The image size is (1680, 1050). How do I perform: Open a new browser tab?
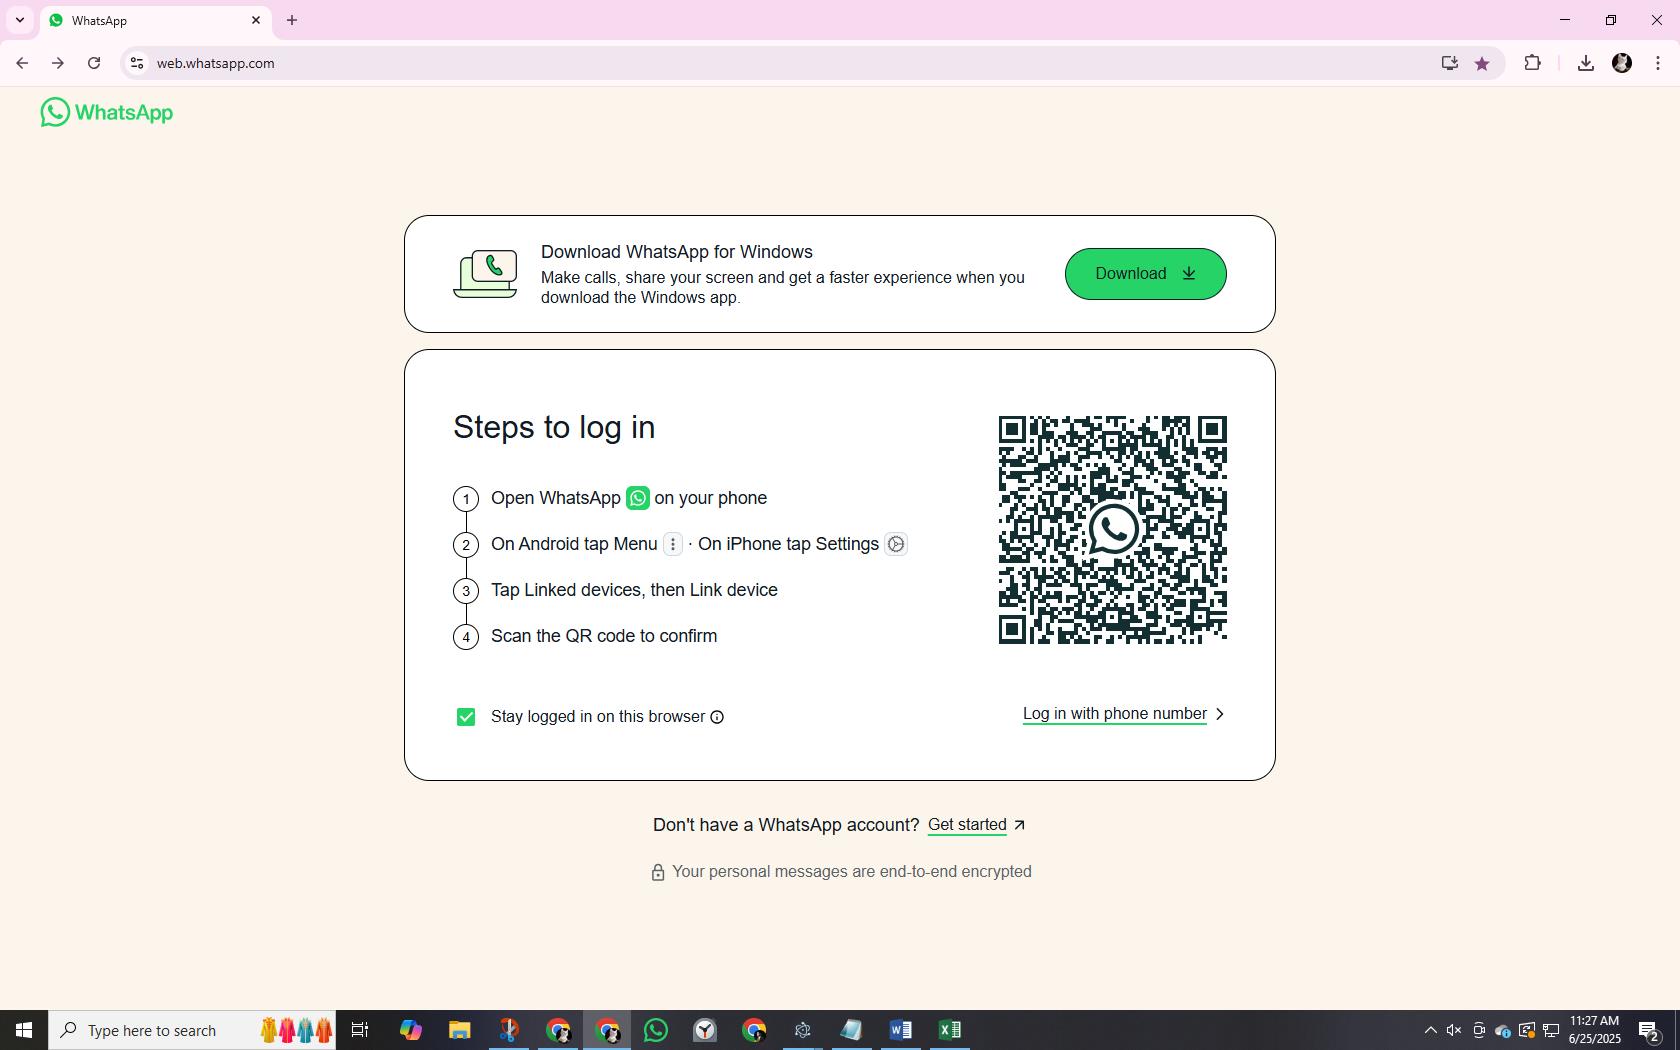tap(292, 20)
